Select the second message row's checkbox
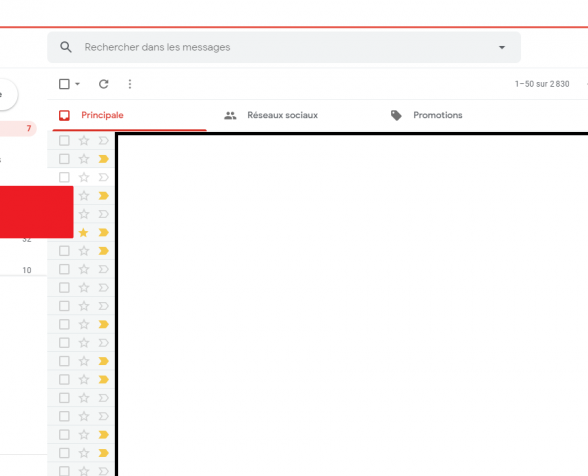Image resolution: width=588 pixels, height=476 pixels. 64,159
